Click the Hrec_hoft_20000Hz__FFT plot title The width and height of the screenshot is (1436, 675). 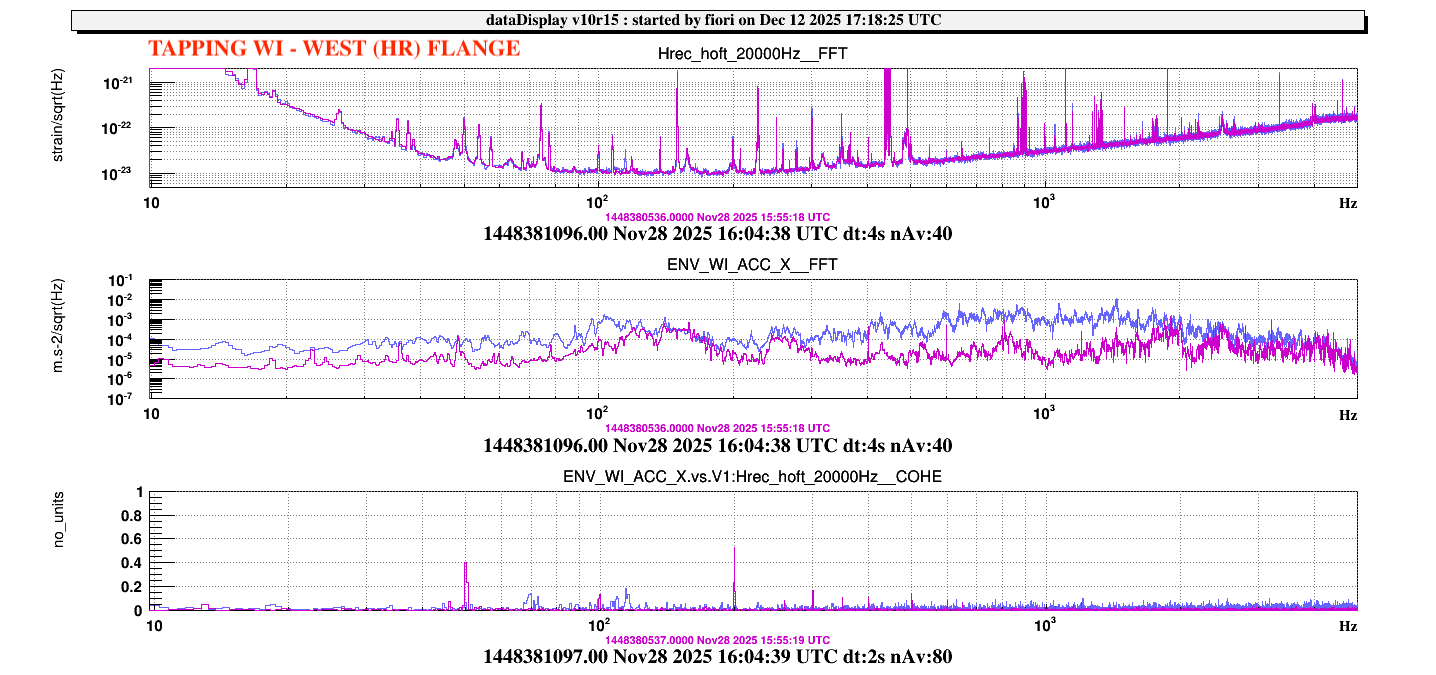[x=752, y=54]
